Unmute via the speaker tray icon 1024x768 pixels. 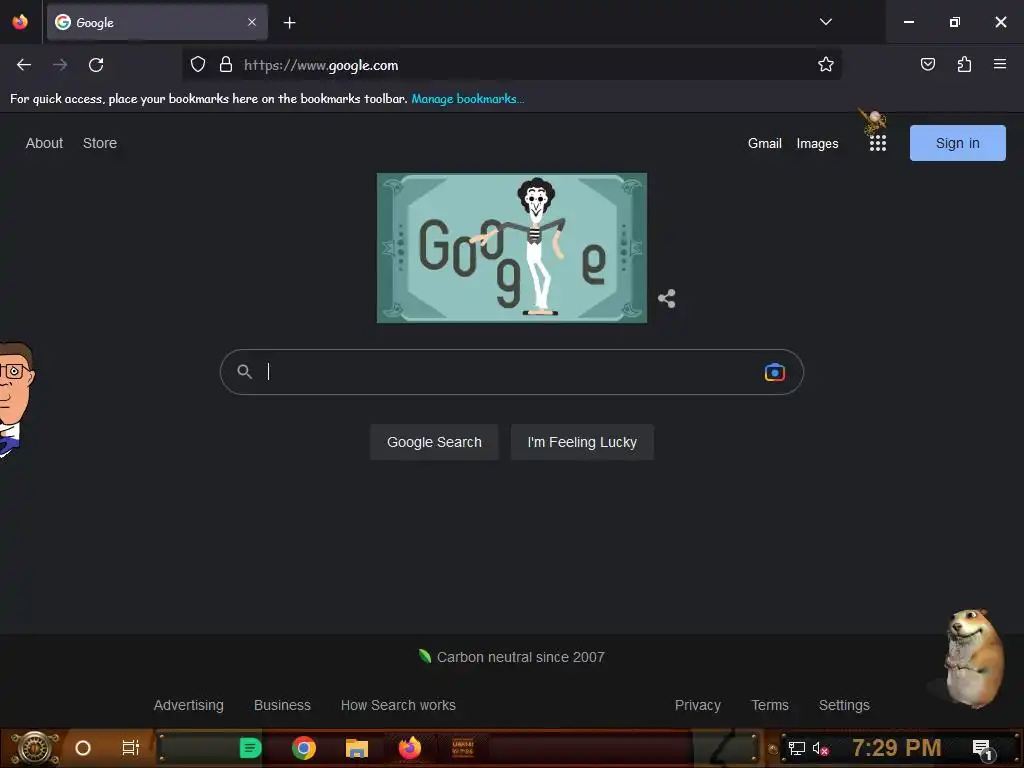tap(820, 748)
